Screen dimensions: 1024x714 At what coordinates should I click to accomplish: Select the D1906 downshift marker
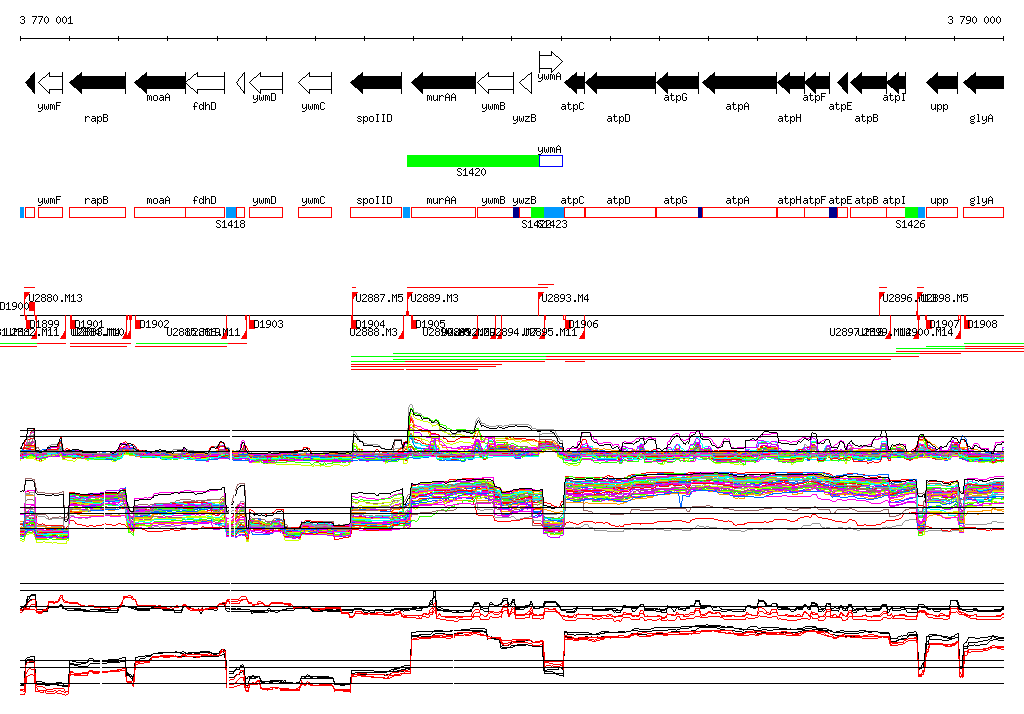click(x=583, y=324)
